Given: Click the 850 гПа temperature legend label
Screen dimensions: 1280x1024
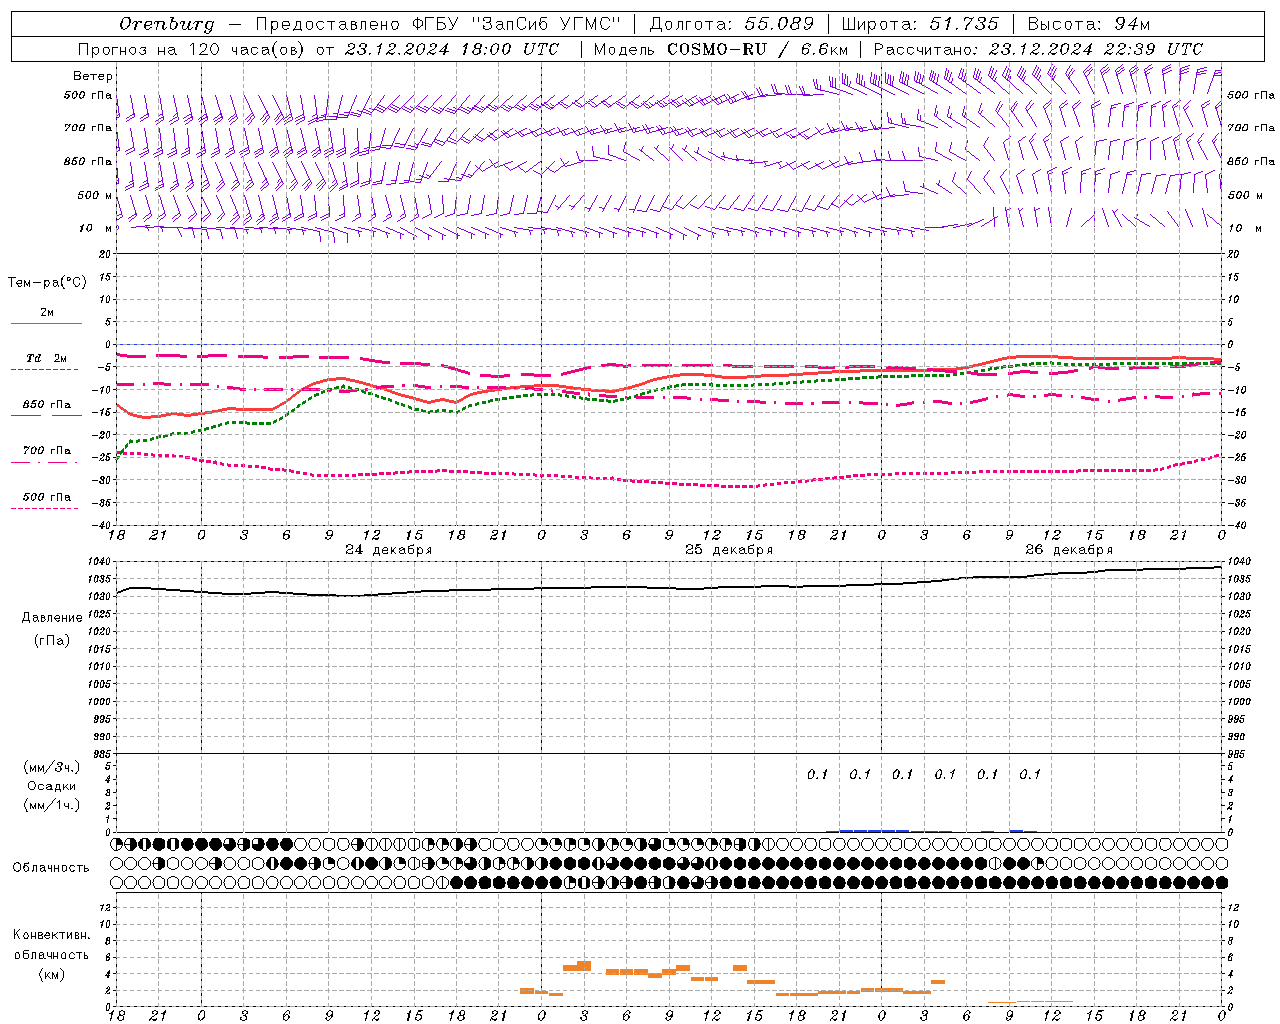Looking at the screenshot, I should click(47, 405).
